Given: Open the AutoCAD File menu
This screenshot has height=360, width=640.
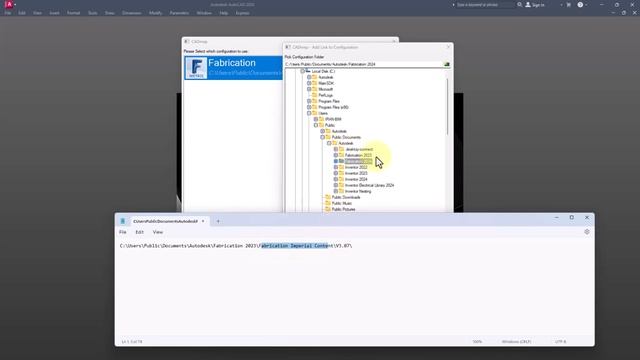Looking at the screenshot, I should click(8, 13).
